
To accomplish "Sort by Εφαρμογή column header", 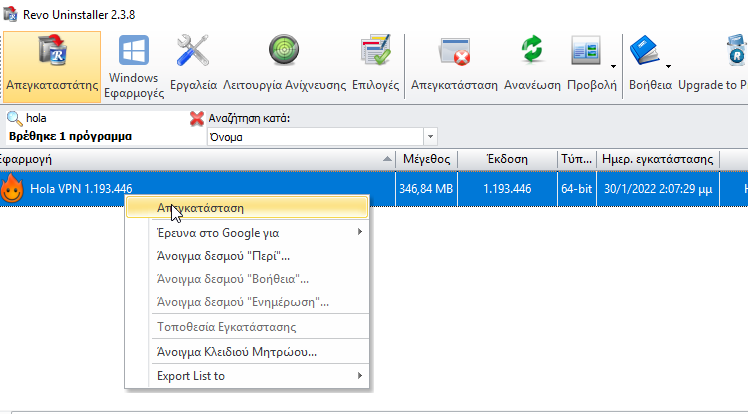I will coord(197,159).
